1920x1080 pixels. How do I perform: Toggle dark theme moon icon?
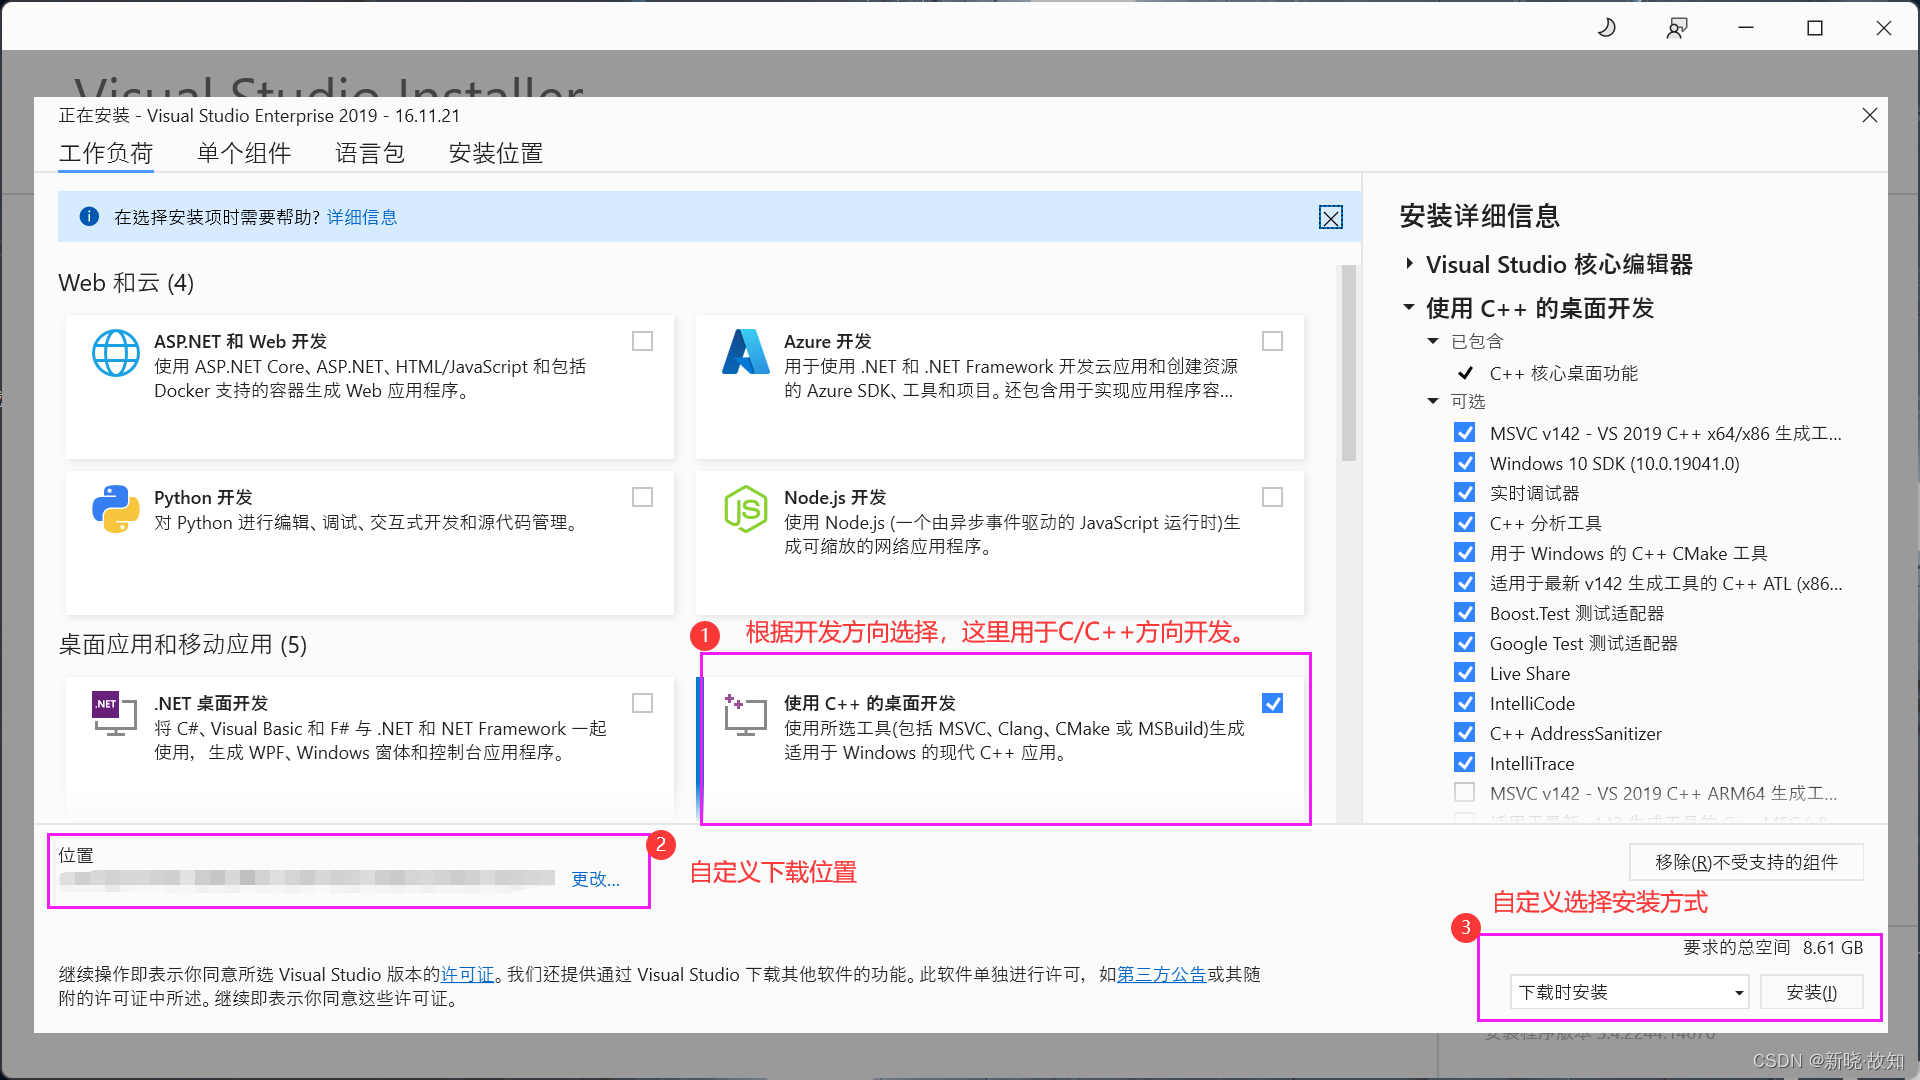[1607, 28]
